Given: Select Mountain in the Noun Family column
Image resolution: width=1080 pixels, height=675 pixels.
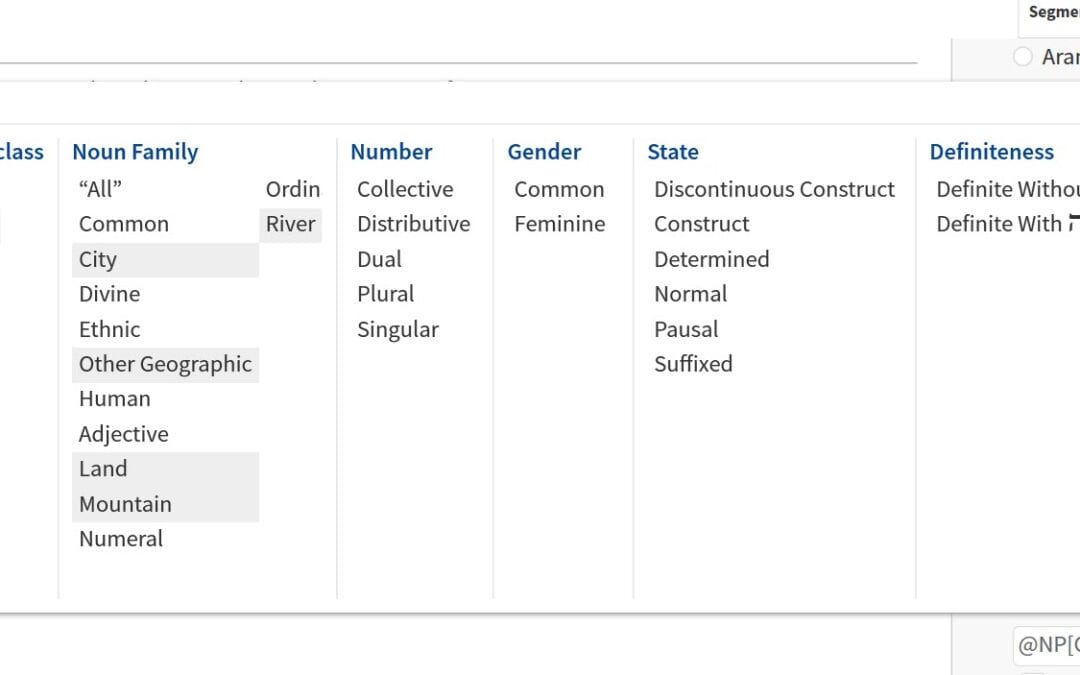Looking at the screenshot, I should pyautogui.click(x=165, y=504).
